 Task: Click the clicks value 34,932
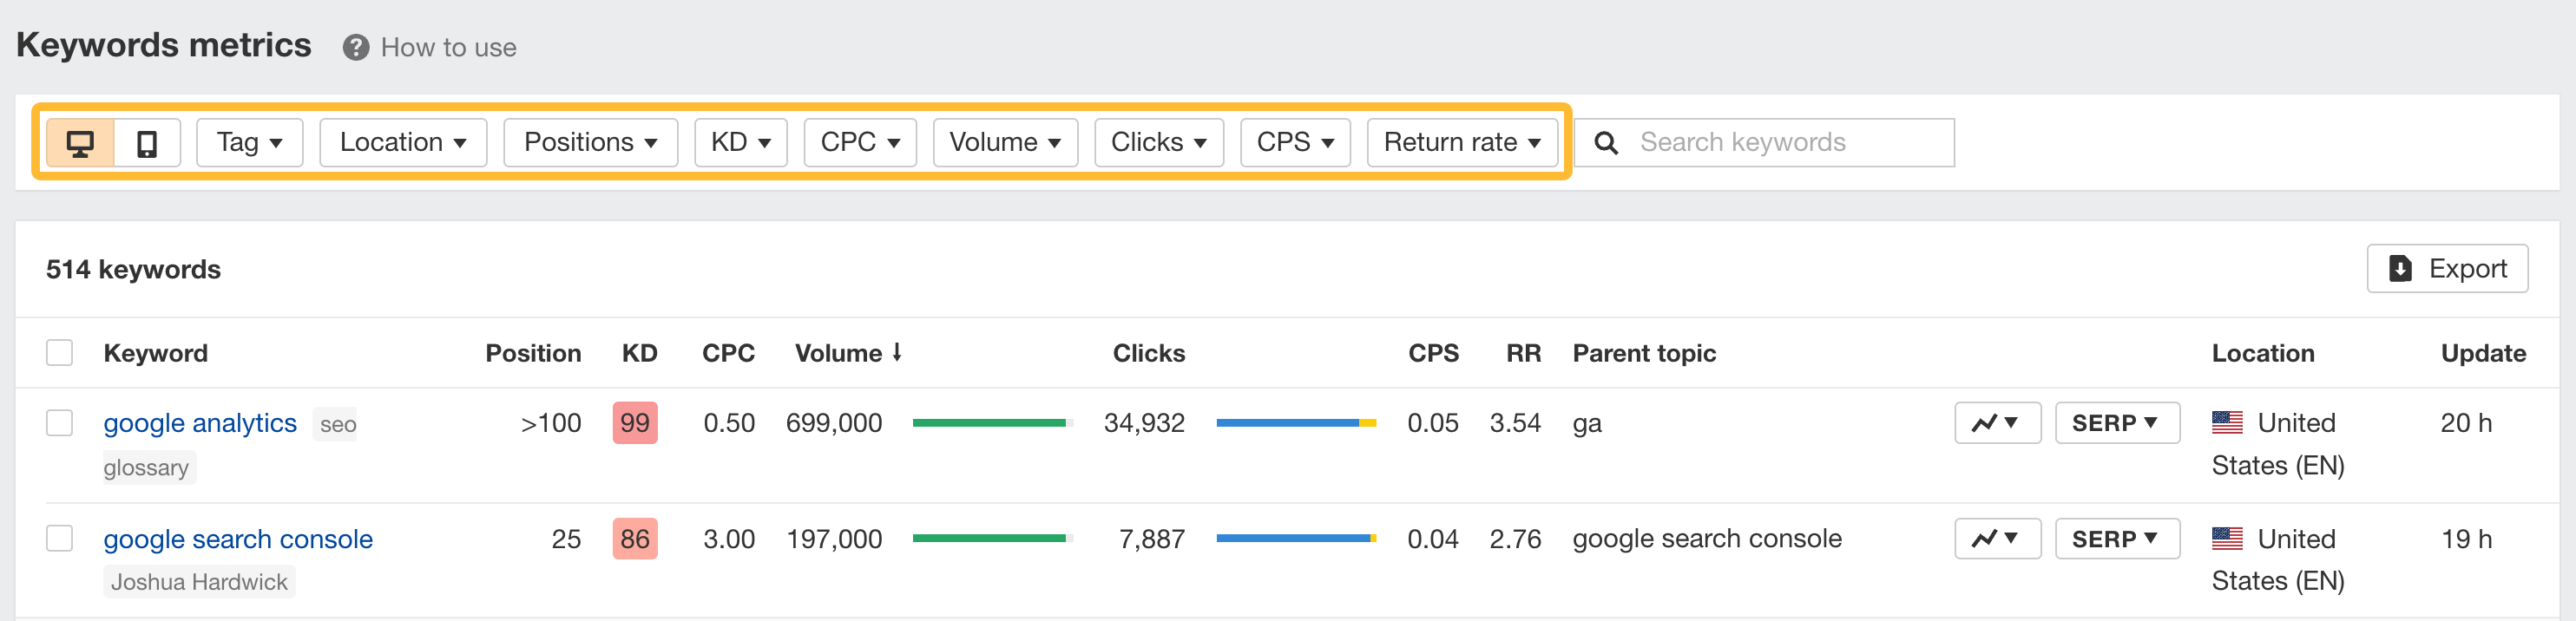1144,423
